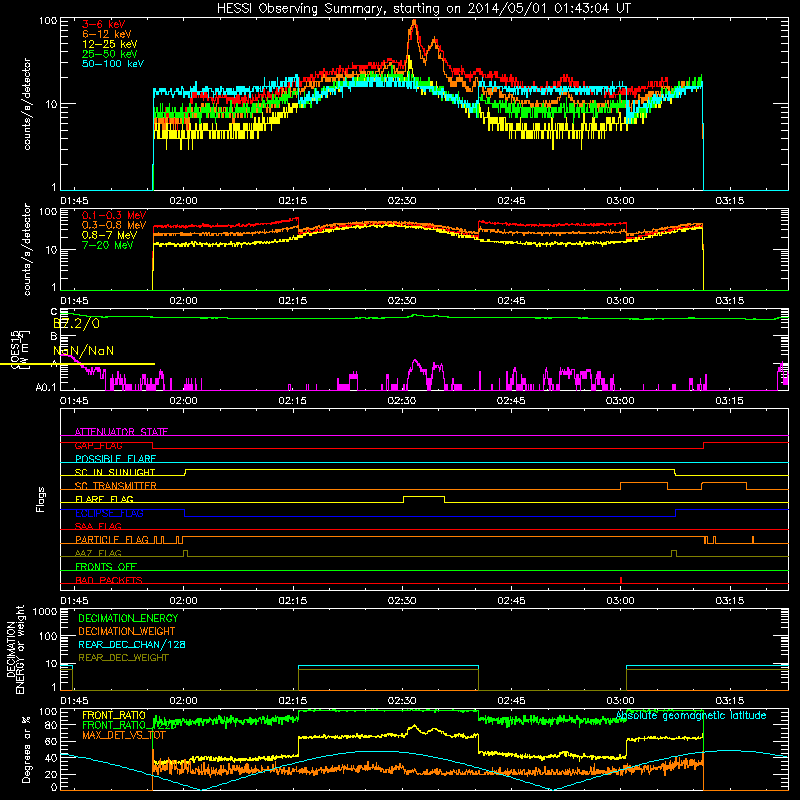Select the 'ATTENUATOR_STATE' flag label

coord(121,432)
